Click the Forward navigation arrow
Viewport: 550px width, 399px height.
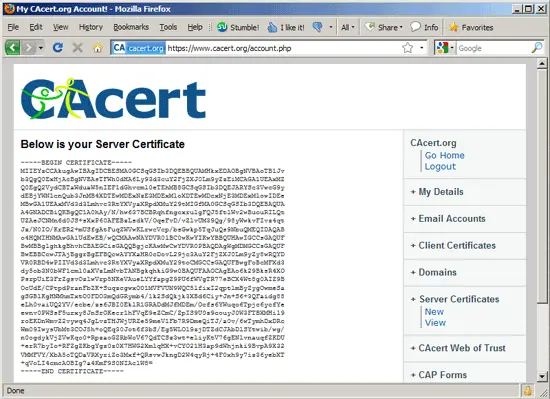click(x=28, y=47)
